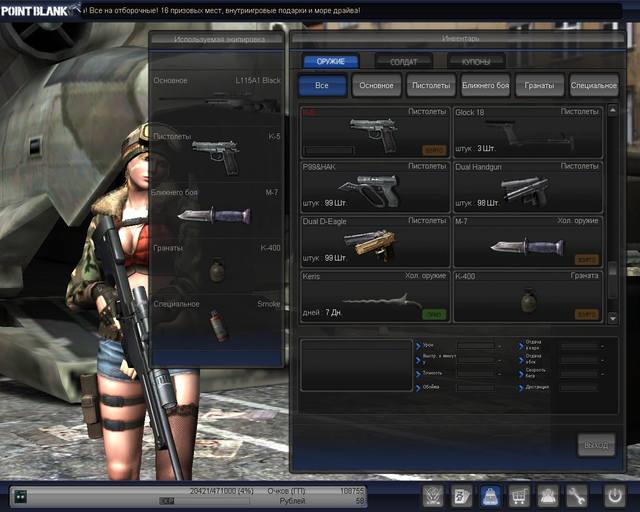Switch to the СОЛДАТ tab
Viewport: 640px width, 512px height.
click(403, 62)
